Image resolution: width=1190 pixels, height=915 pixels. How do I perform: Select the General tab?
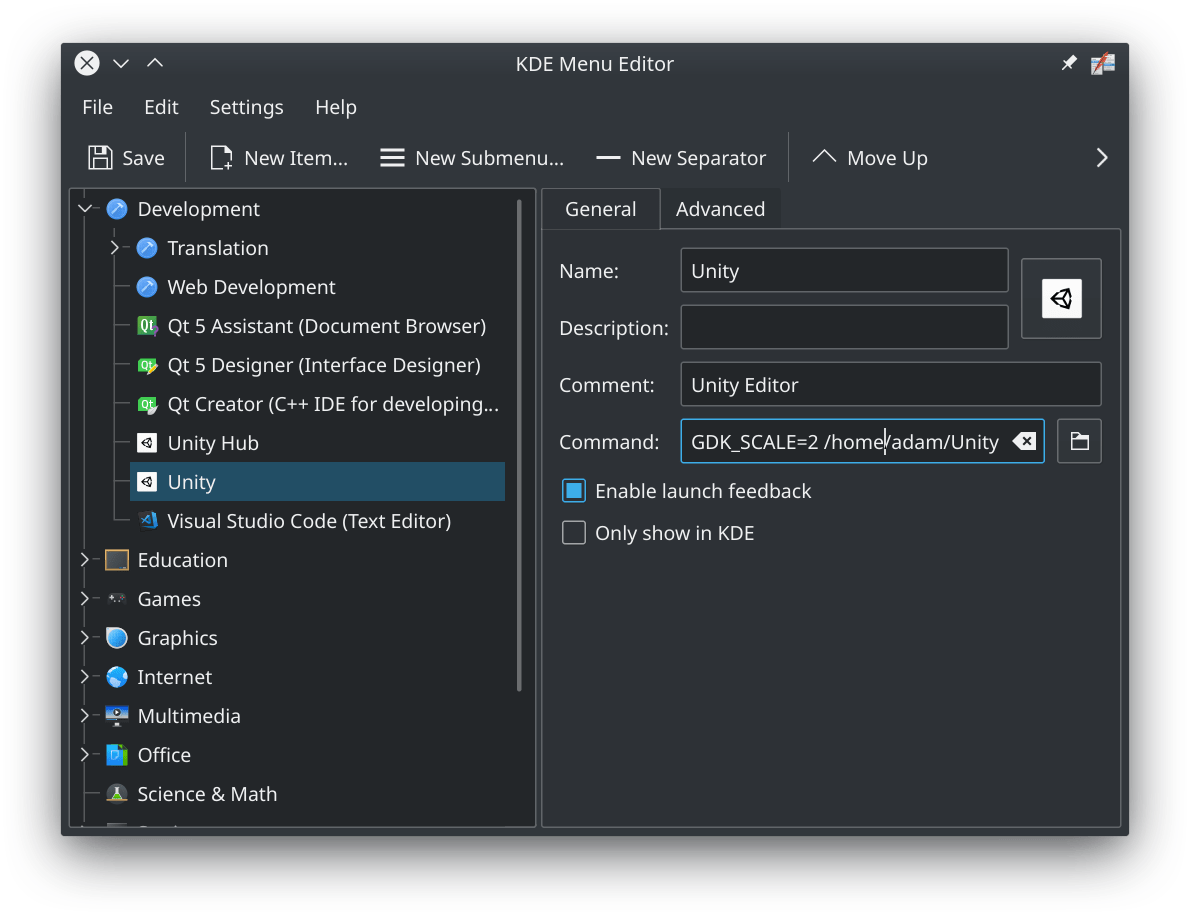tap(600, 209)
